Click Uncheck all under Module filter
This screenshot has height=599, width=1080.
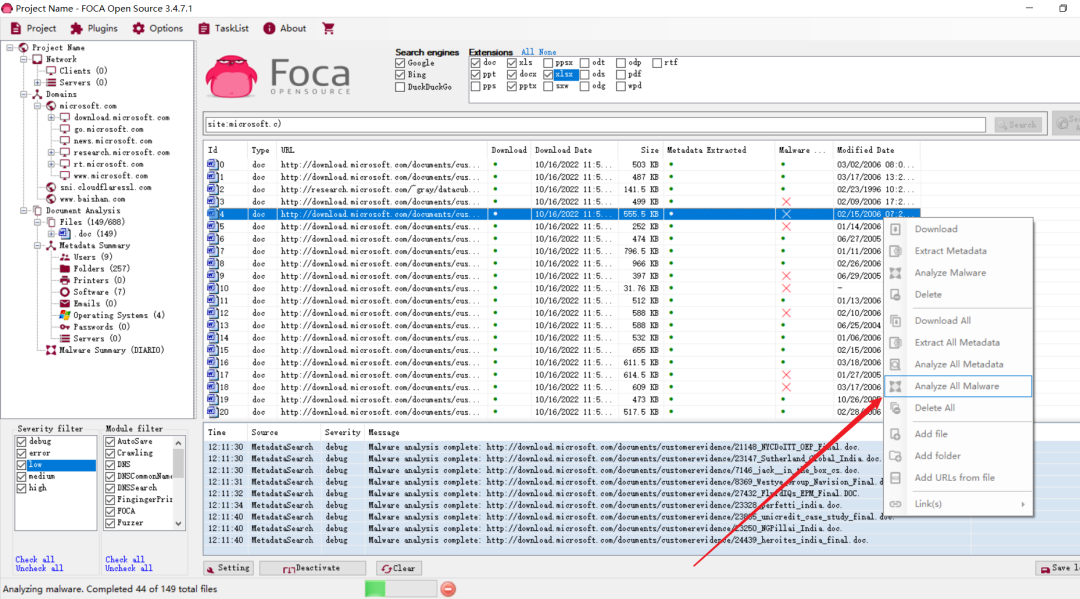point(129,568)
